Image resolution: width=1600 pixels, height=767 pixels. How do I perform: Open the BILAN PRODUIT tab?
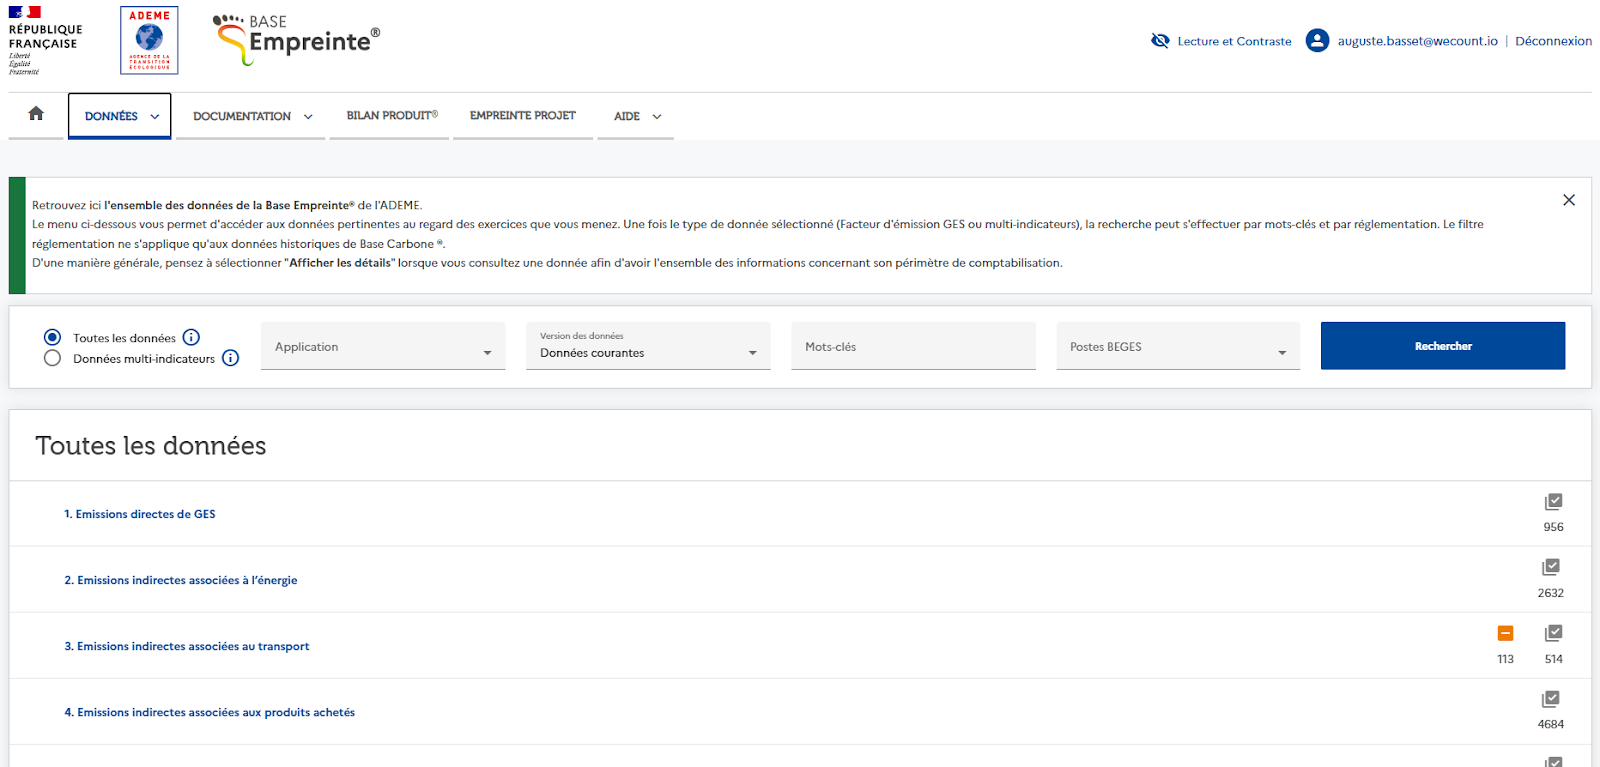click(x=390, y=116)
